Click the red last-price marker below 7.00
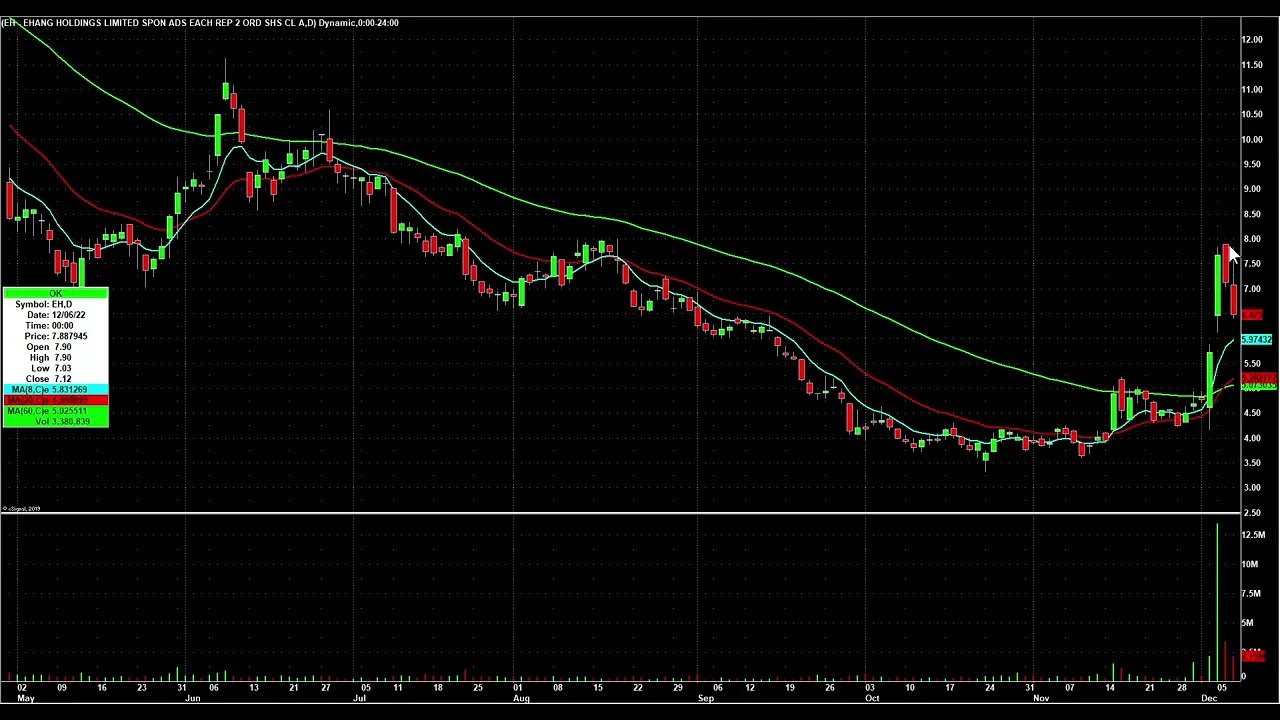1280x720 pixels. 1252,315
